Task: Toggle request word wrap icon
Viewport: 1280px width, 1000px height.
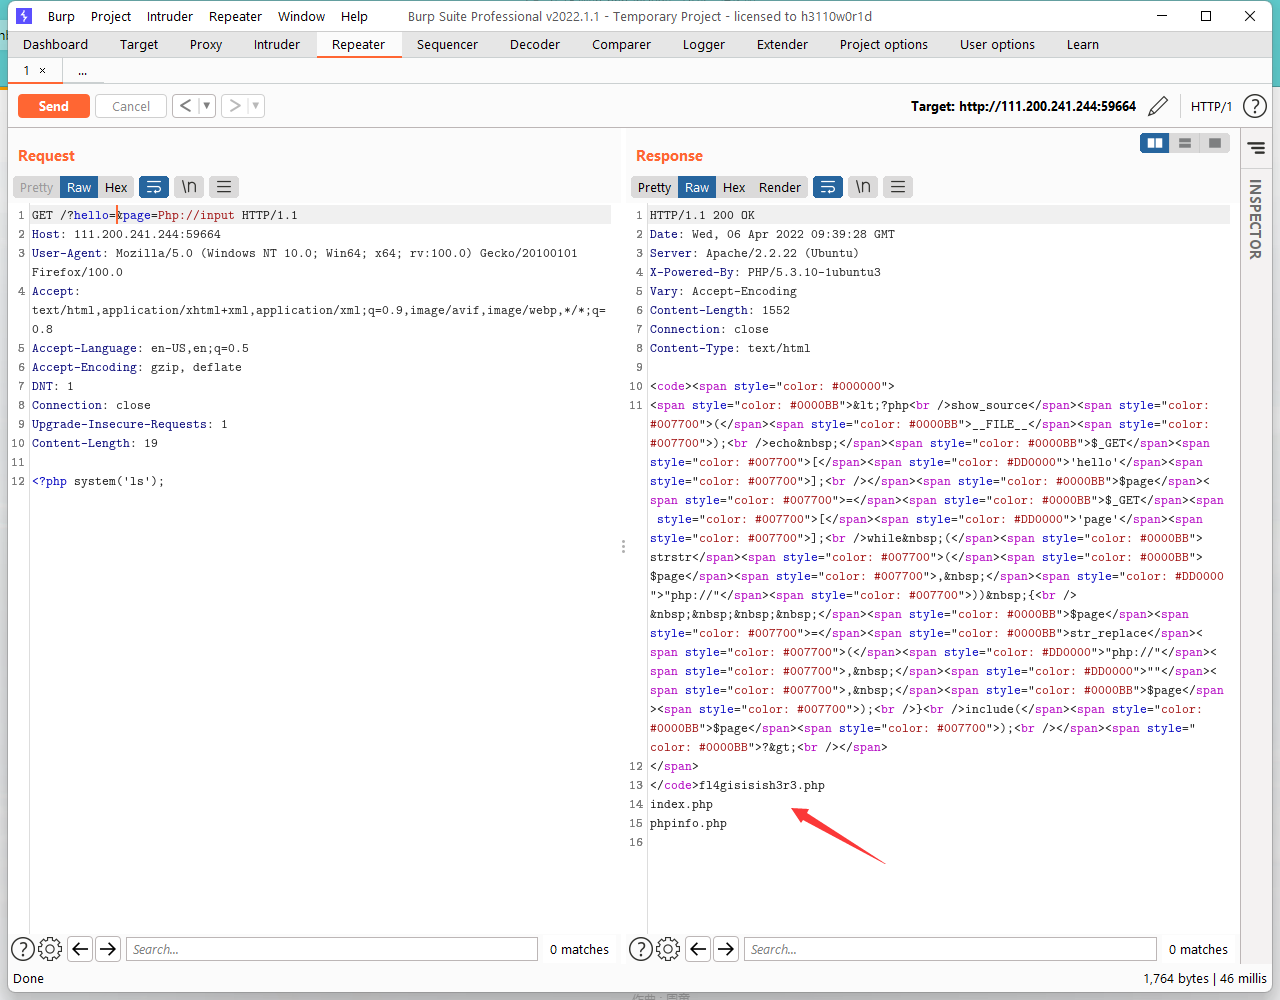Action: 154,187
